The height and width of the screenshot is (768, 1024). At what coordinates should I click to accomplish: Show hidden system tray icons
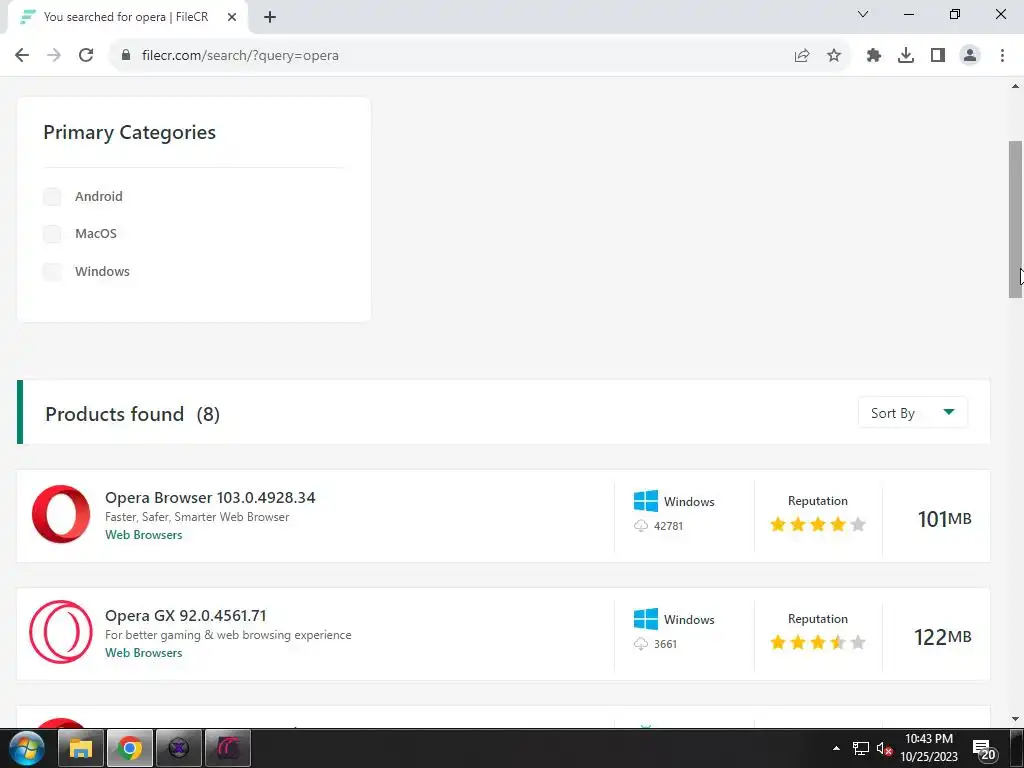pyautogui.click(x=836, y=748)
